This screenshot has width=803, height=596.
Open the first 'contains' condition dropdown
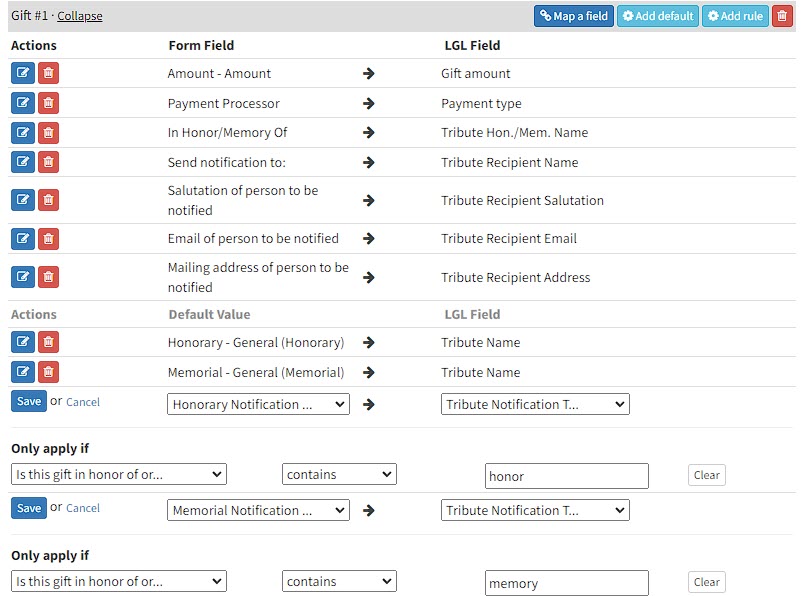pos(339,474)
